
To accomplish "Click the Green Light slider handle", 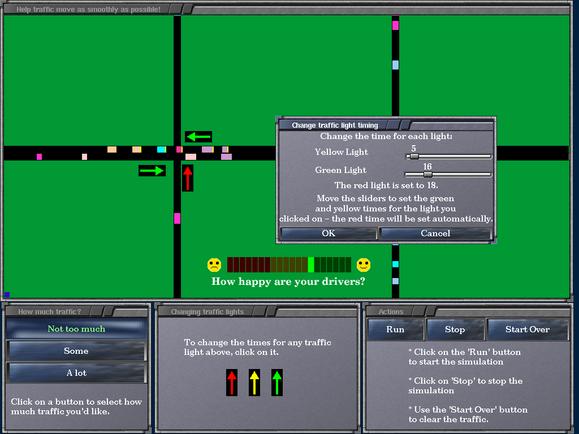I will click(428, 174).
